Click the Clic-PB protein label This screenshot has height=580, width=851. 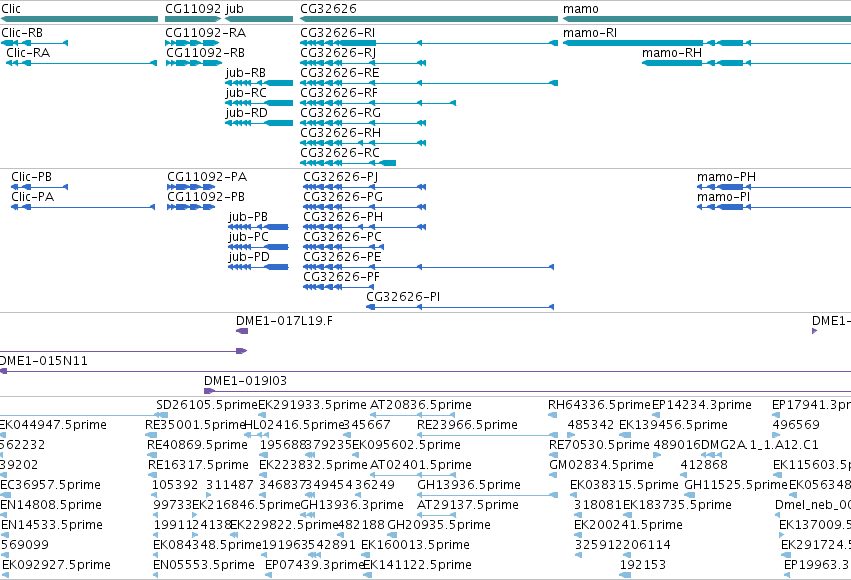pos(31,177)
